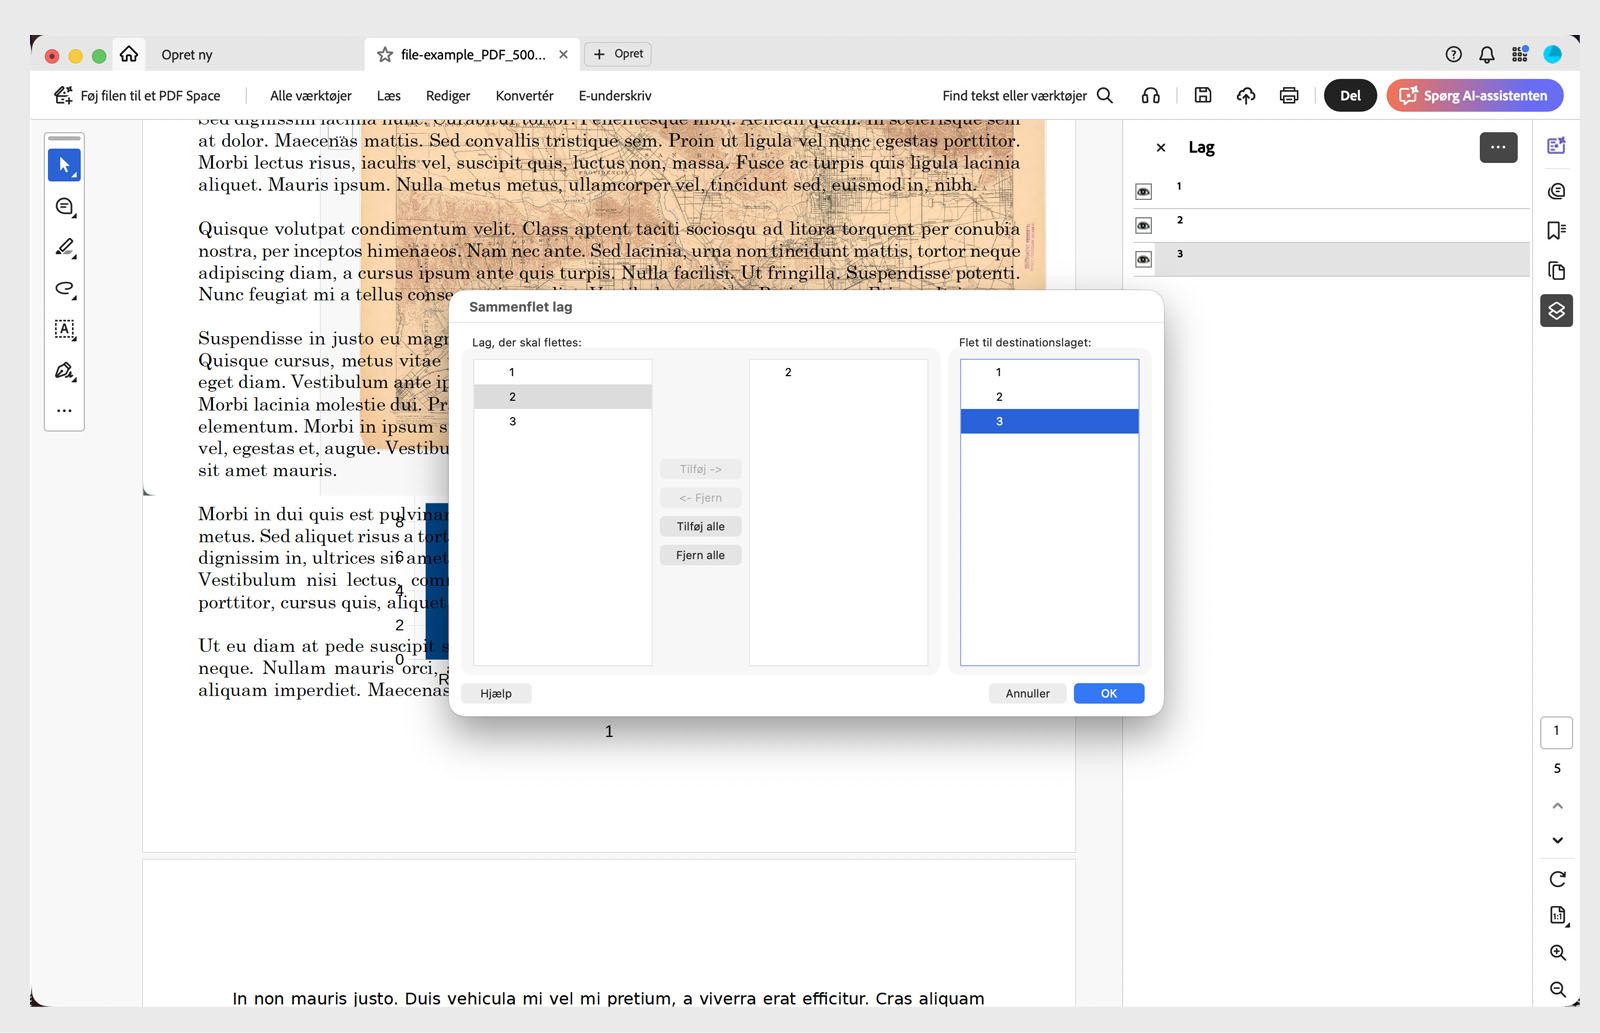Open the Lag panel options menu
This screenshot has height=1033, width=1600.
(x=1498, y=147)
